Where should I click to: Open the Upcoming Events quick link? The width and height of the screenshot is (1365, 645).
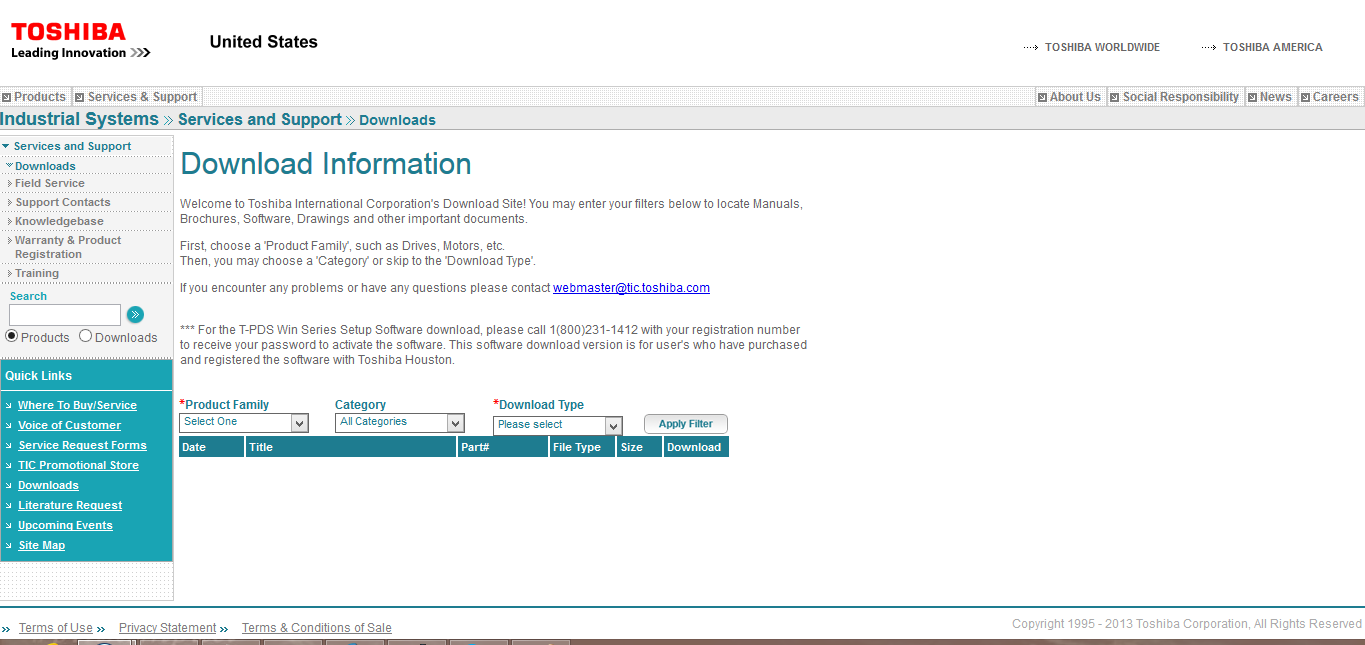pos(65,525)
